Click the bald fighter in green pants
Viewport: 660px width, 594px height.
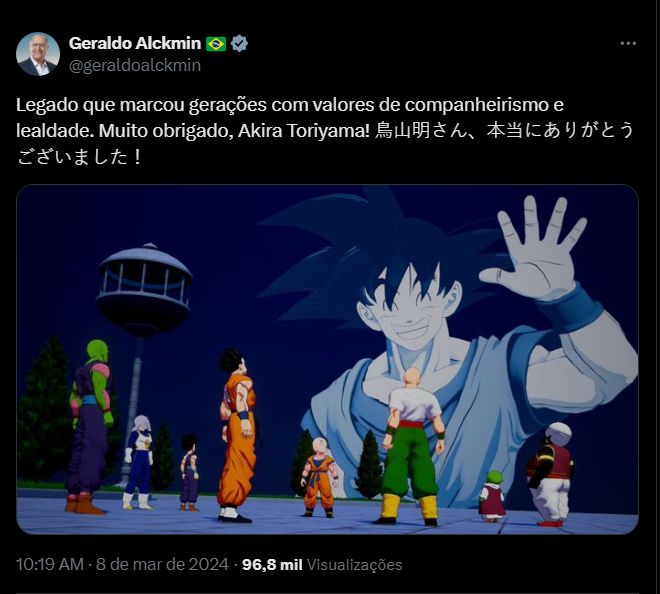coord(411,446)
